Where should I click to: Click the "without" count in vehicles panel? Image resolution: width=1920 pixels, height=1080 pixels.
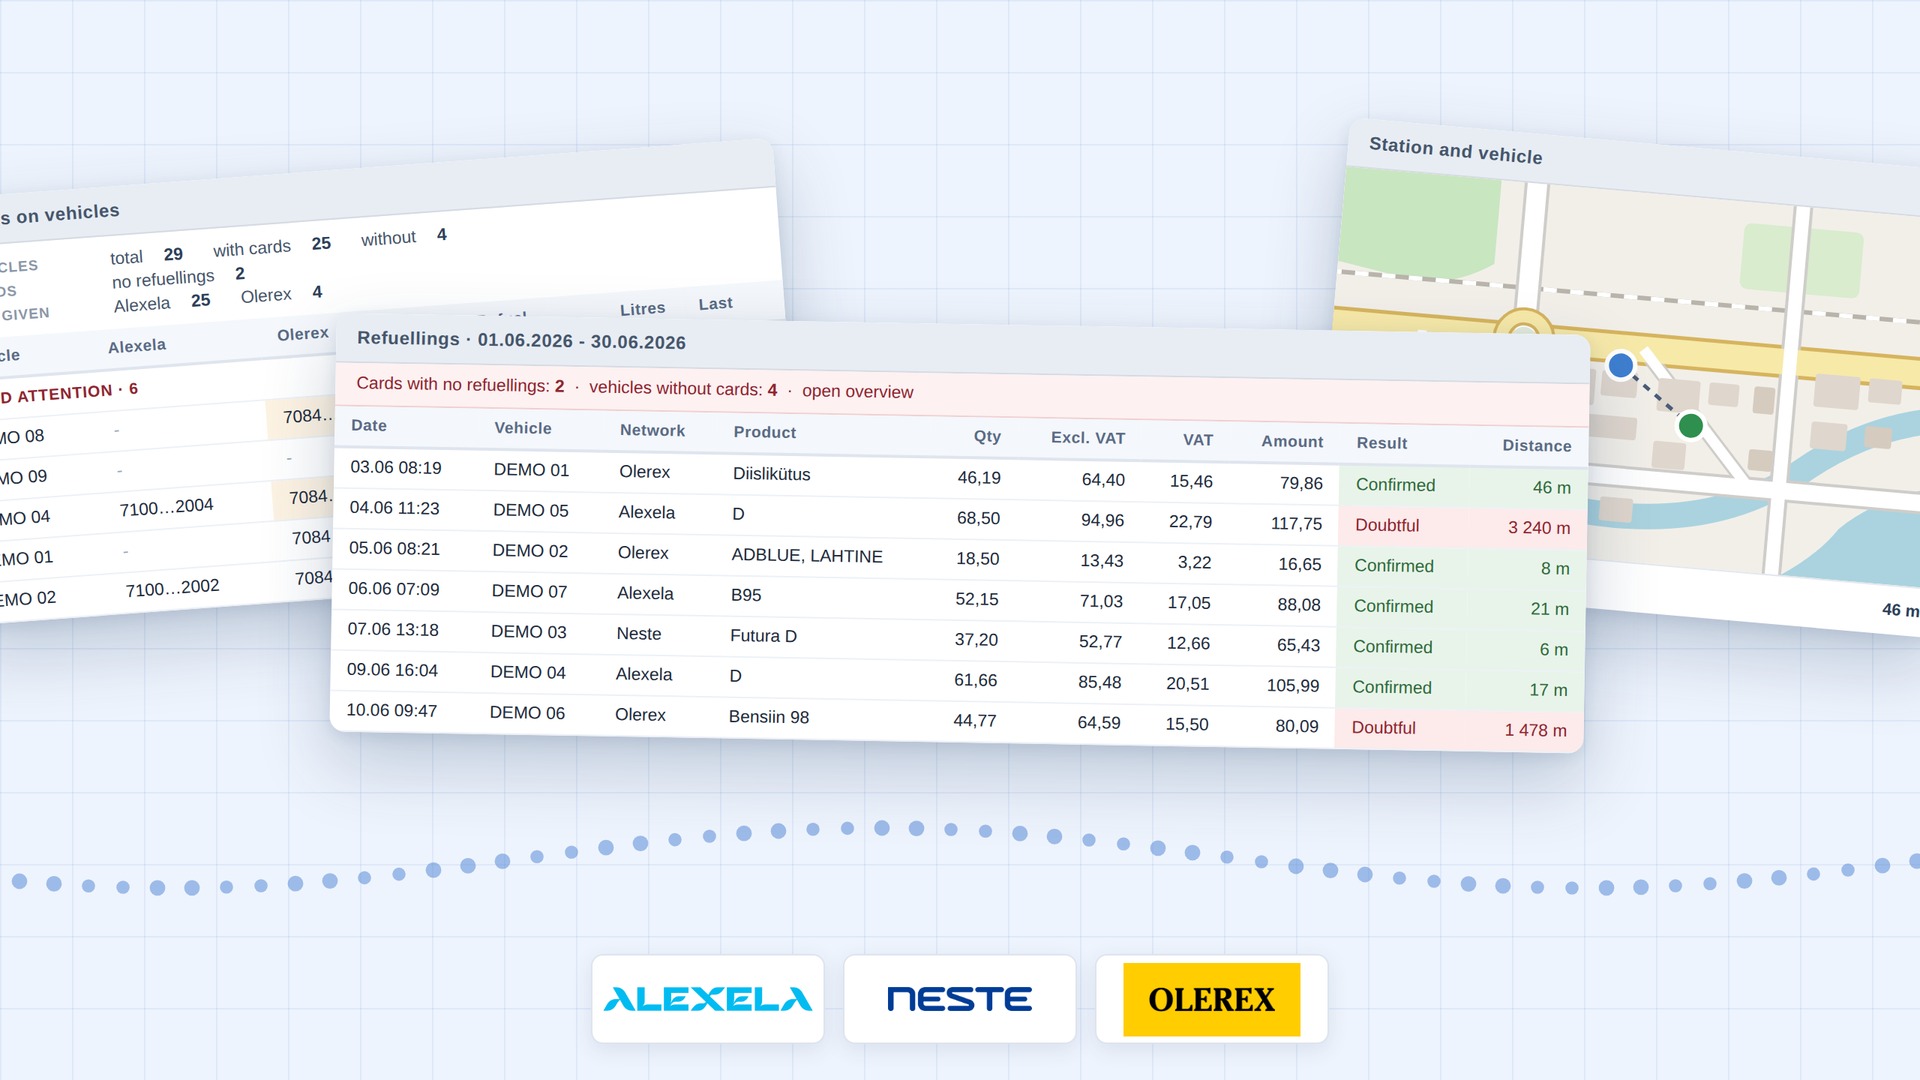(x=442, y=234)
